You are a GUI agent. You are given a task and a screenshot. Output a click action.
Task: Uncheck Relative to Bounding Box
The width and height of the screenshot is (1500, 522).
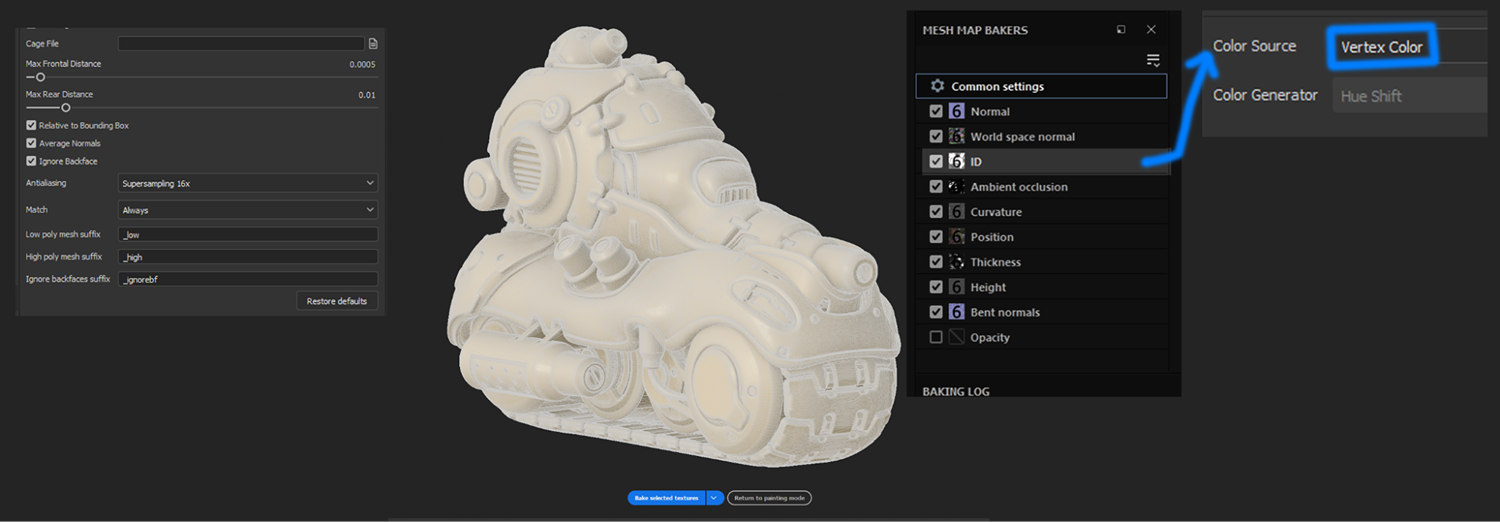click(31, 125)
